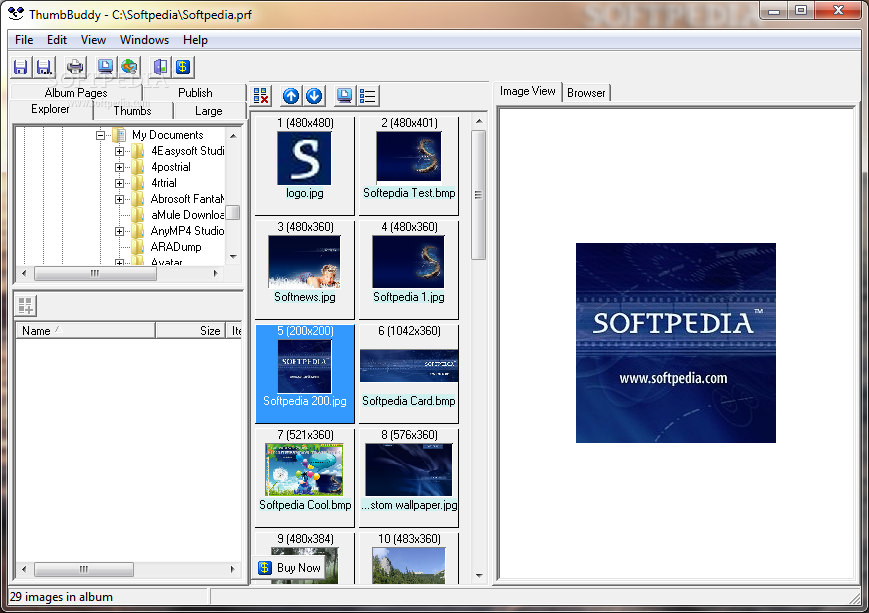Click thumbnail list scroll down arrow
This screenshot has height=613, width=869.
tap(479, 576)
